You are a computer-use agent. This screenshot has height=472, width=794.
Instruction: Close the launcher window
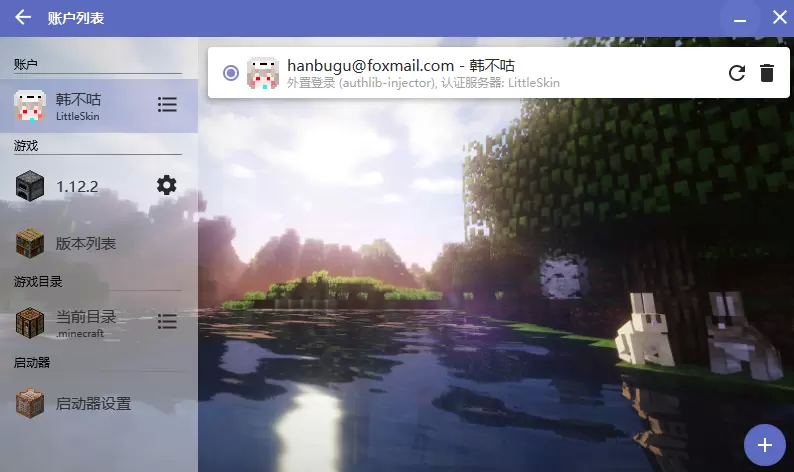click(x=779, y=17)
